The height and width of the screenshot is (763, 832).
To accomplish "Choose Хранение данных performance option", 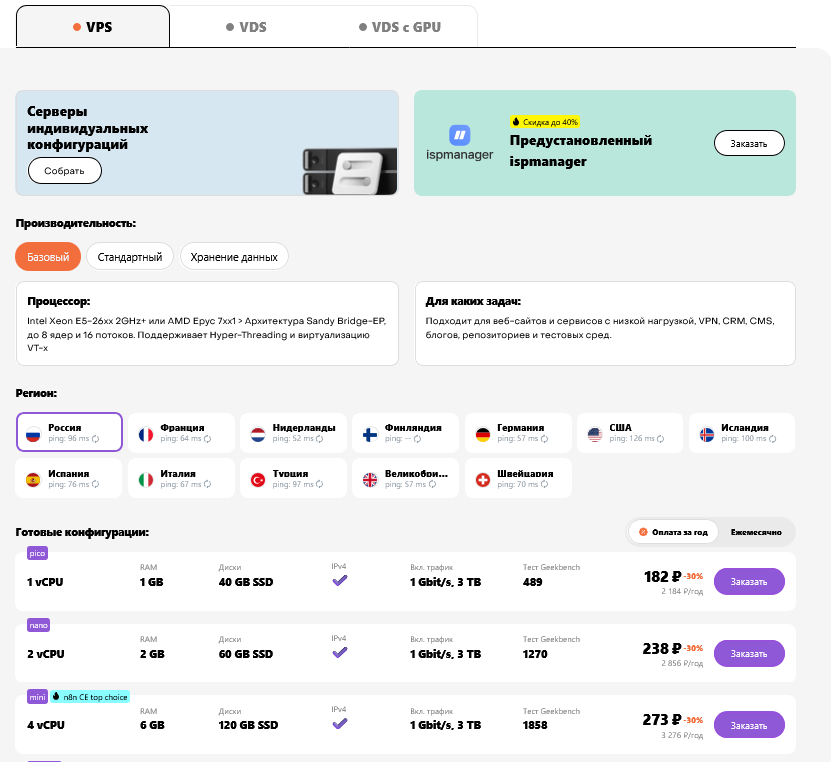I will point(234,257).
